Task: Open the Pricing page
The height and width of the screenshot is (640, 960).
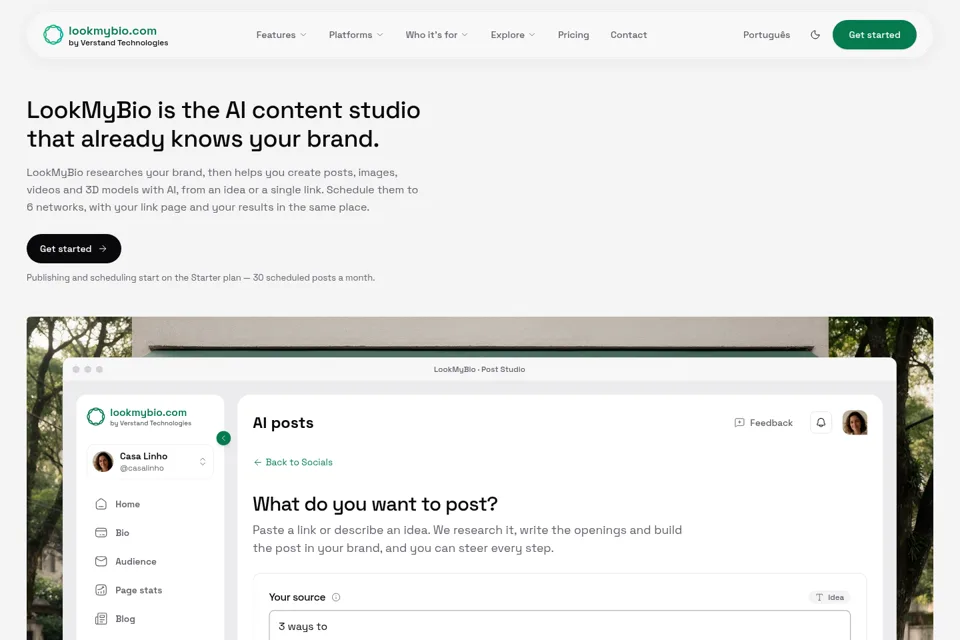Action: [573, 35]
